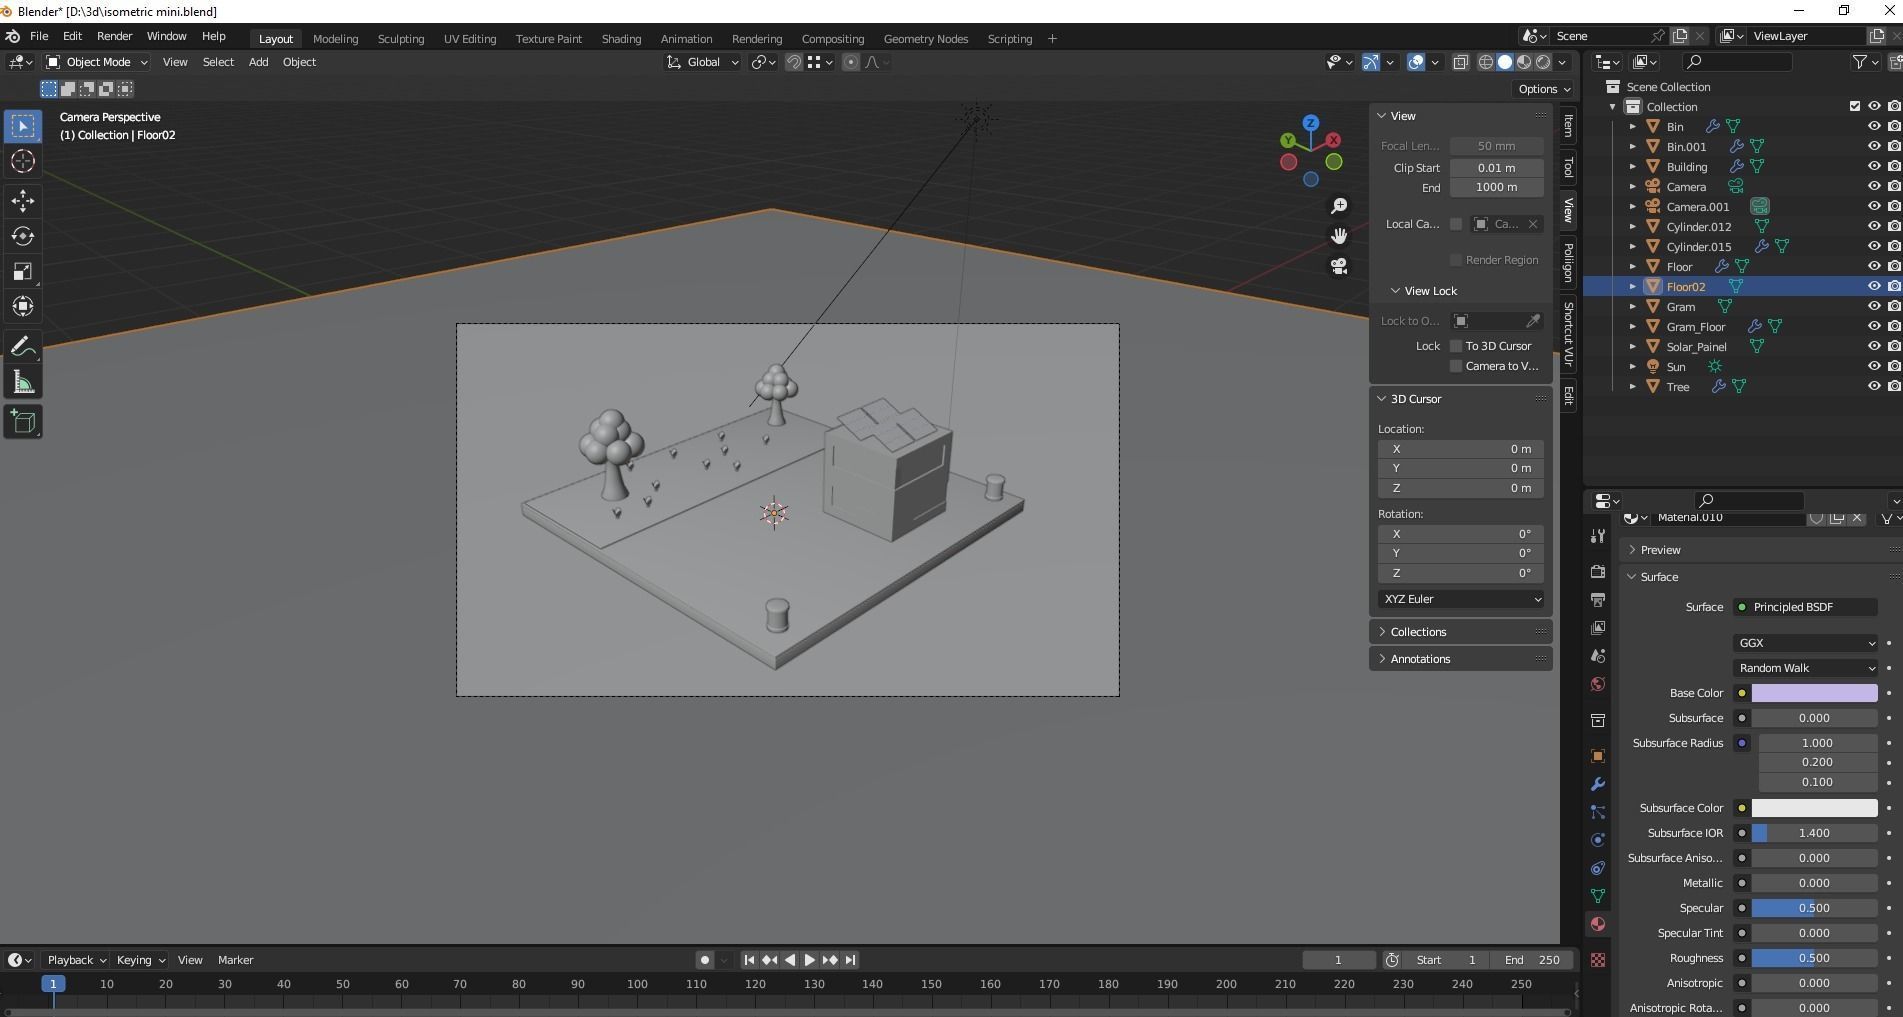Hide the Bin object in viewport

click(1874, 127)
